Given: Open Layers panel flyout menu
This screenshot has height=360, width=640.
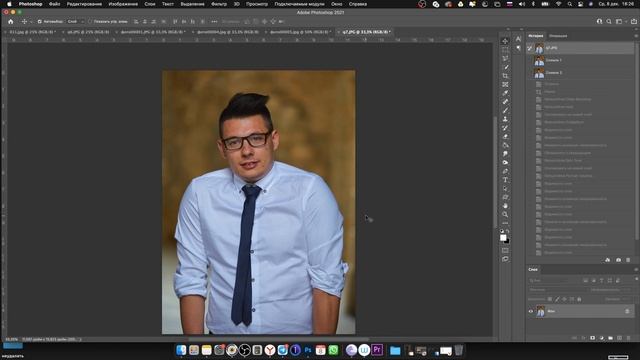Looking at the screenshot, I should tap(636, 269).
